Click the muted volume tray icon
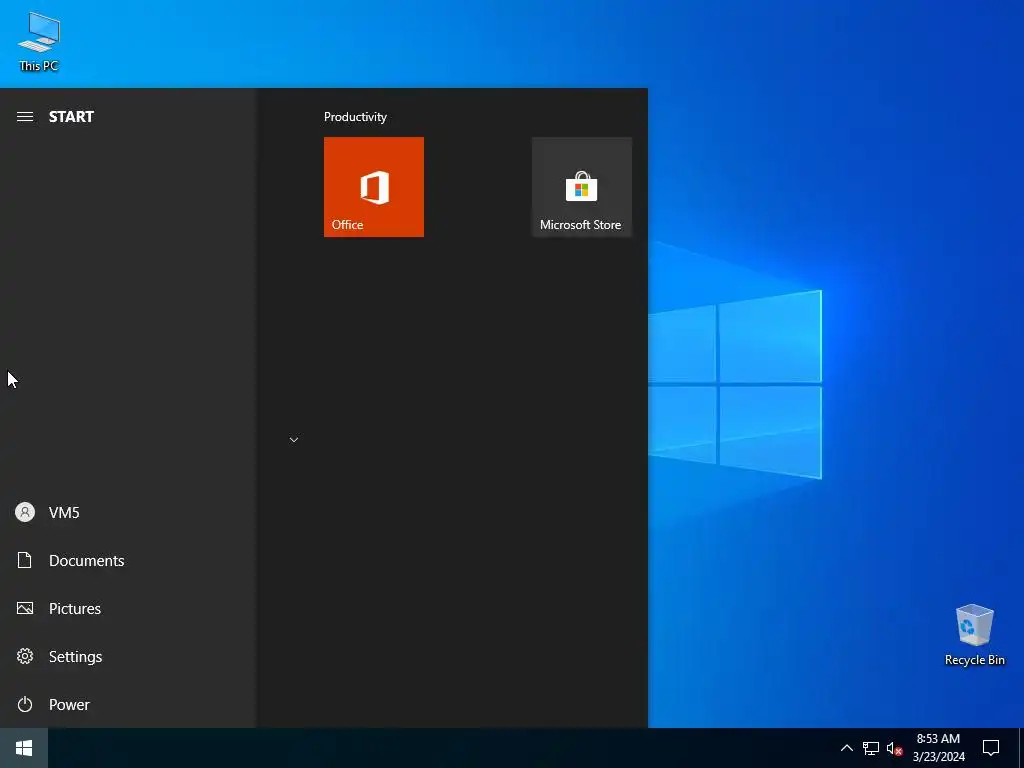This screenshot has width=1024, height=768. 894,748
